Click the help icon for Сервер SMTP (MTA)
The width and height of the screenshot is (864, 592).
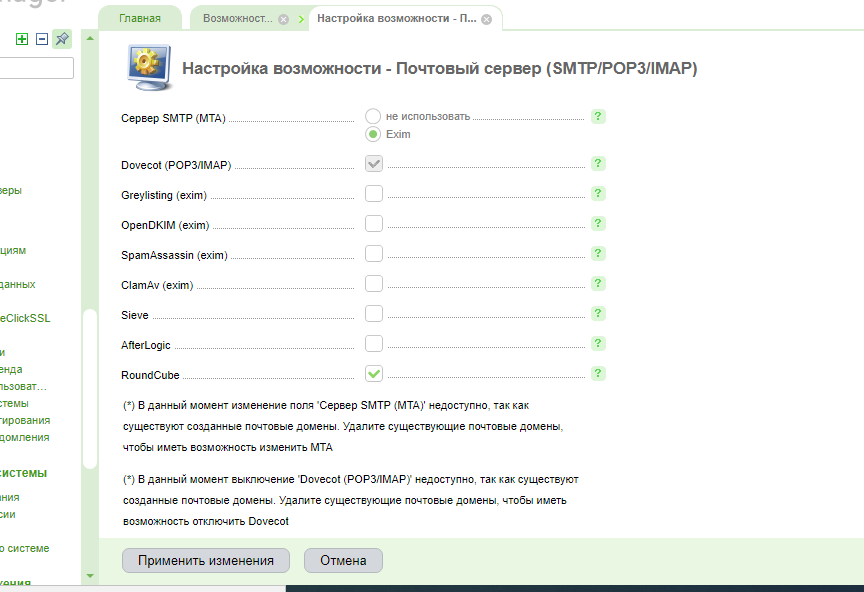pyautogui.click(x=598, y=117)
